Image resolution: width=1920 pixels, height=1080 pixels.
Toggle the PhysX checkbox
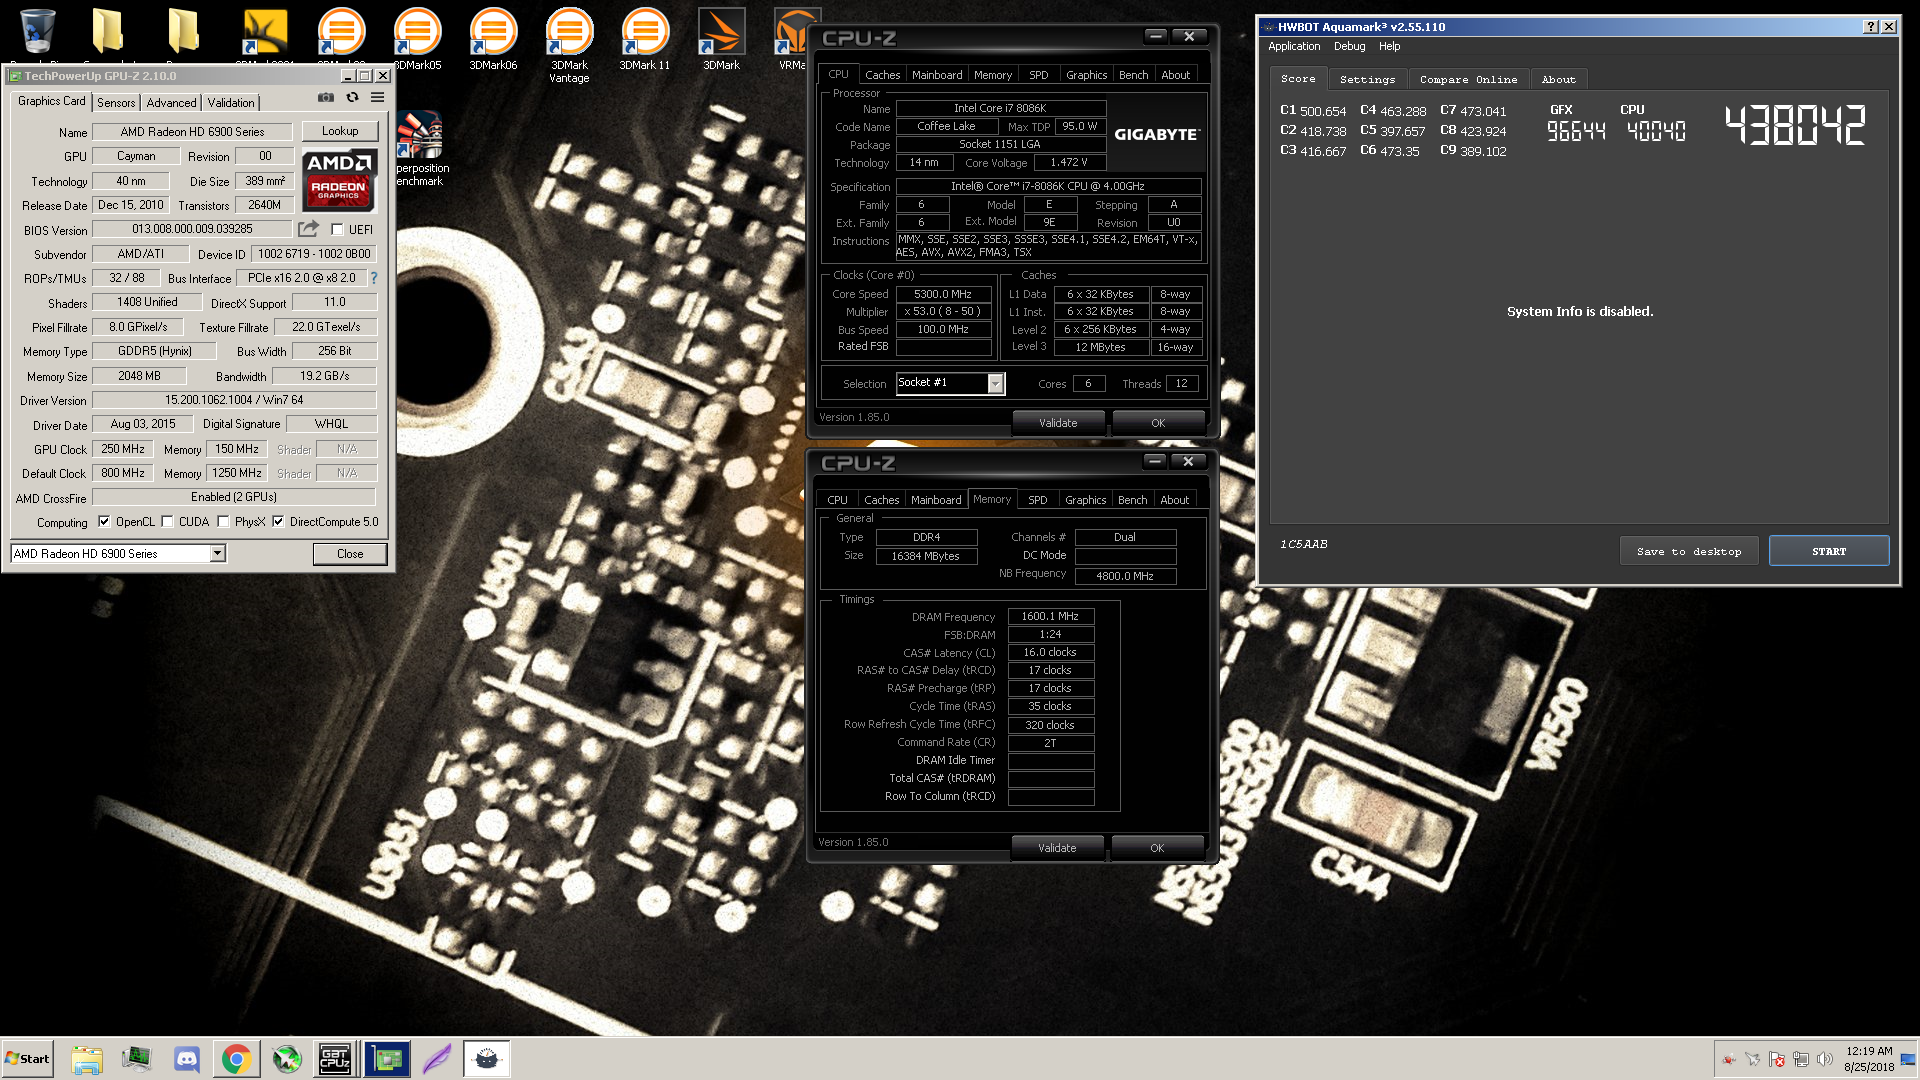point(223,521)
